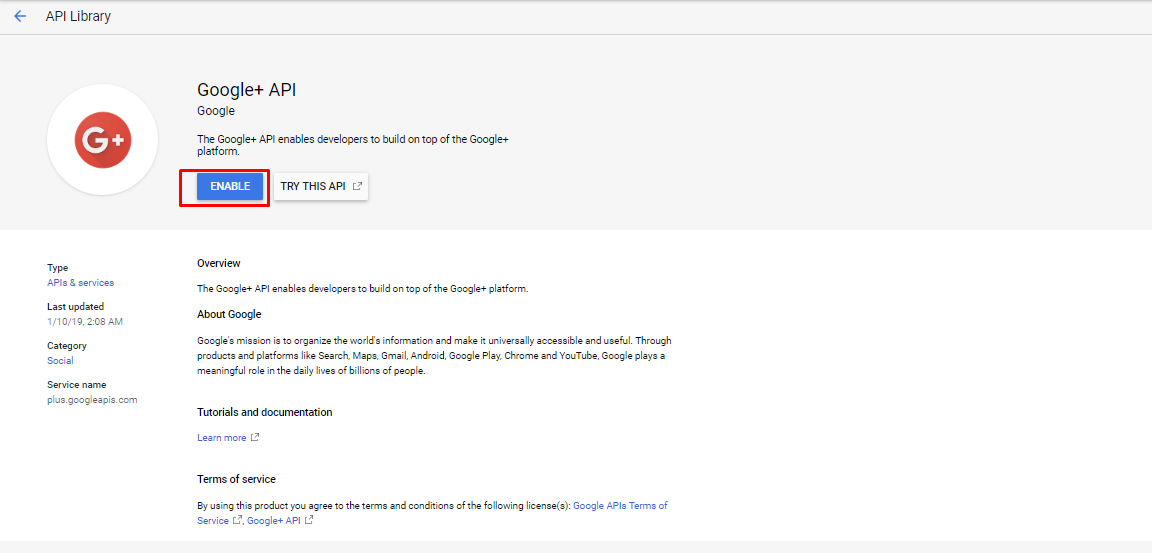Screen dimensions: 1152x553
Task: Open the APIs & services type link
Action: tap(81, 283)
